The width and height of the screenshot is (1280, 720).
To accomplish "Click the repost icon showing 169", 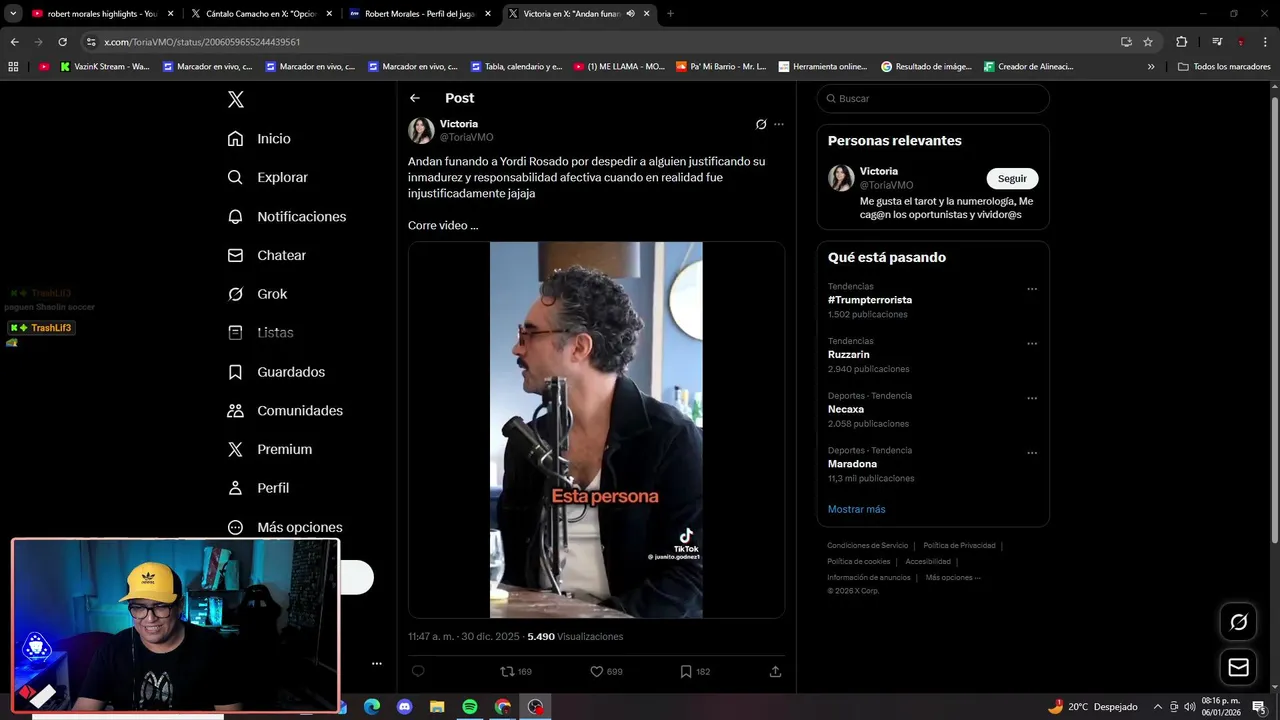I will pyautogui.click(x=516, y=671).
